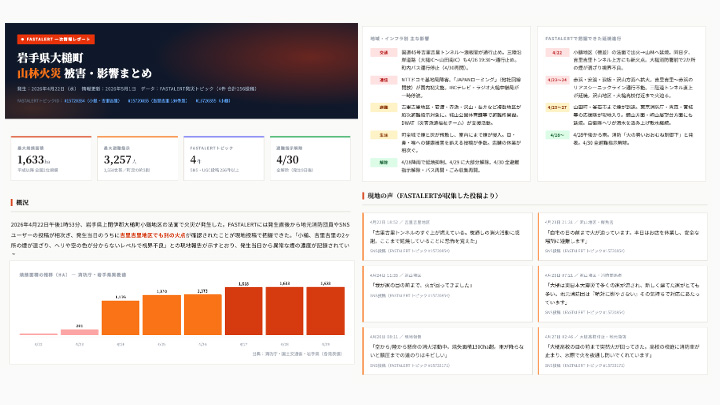This screenshot has height=405, width=720.
Task: Click the 生活 category tag
Action: pyautogui.click(x=383, y=135)
